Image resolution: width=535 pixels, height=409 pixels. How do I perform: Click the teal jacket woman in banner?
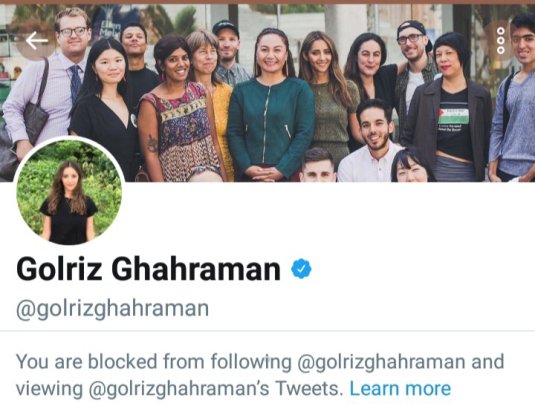point(270,106)
